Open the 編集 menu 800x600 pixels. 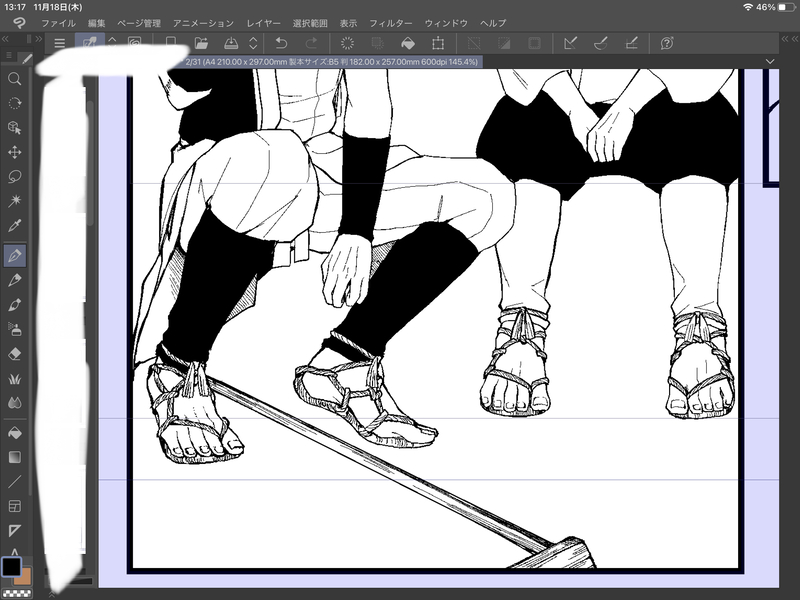tap(96, 23)
